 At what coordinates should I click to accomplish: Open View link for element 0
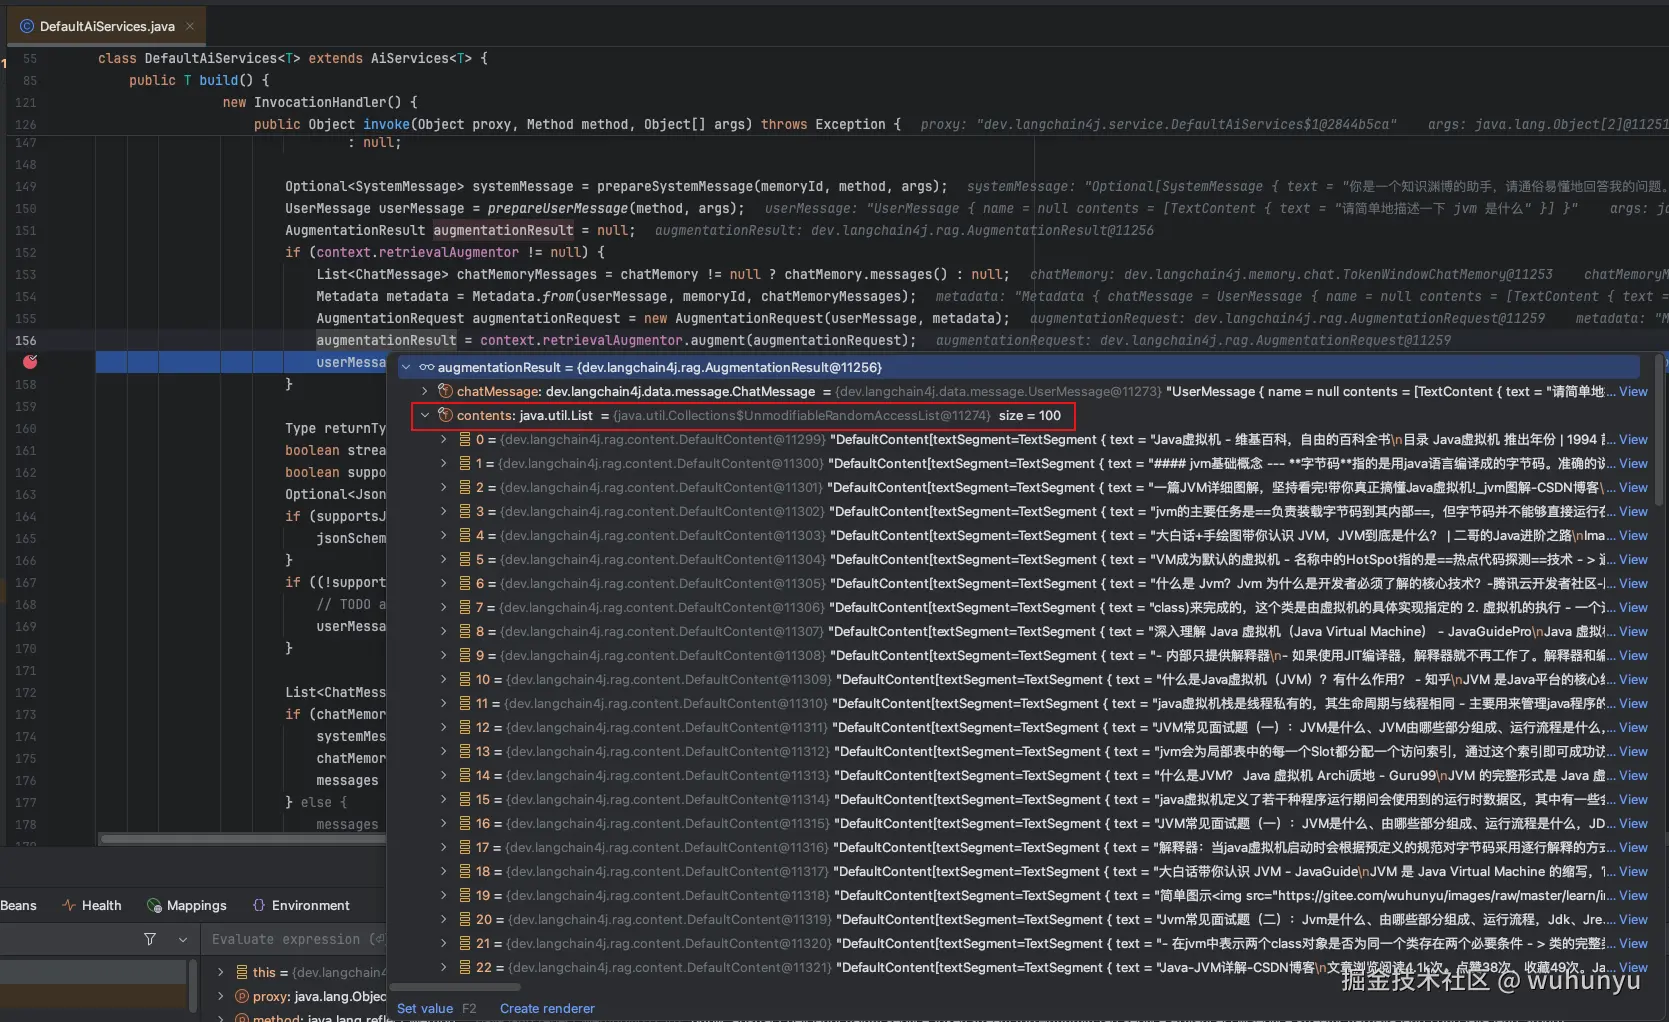pyautogui.click(x=1633, y=439)
